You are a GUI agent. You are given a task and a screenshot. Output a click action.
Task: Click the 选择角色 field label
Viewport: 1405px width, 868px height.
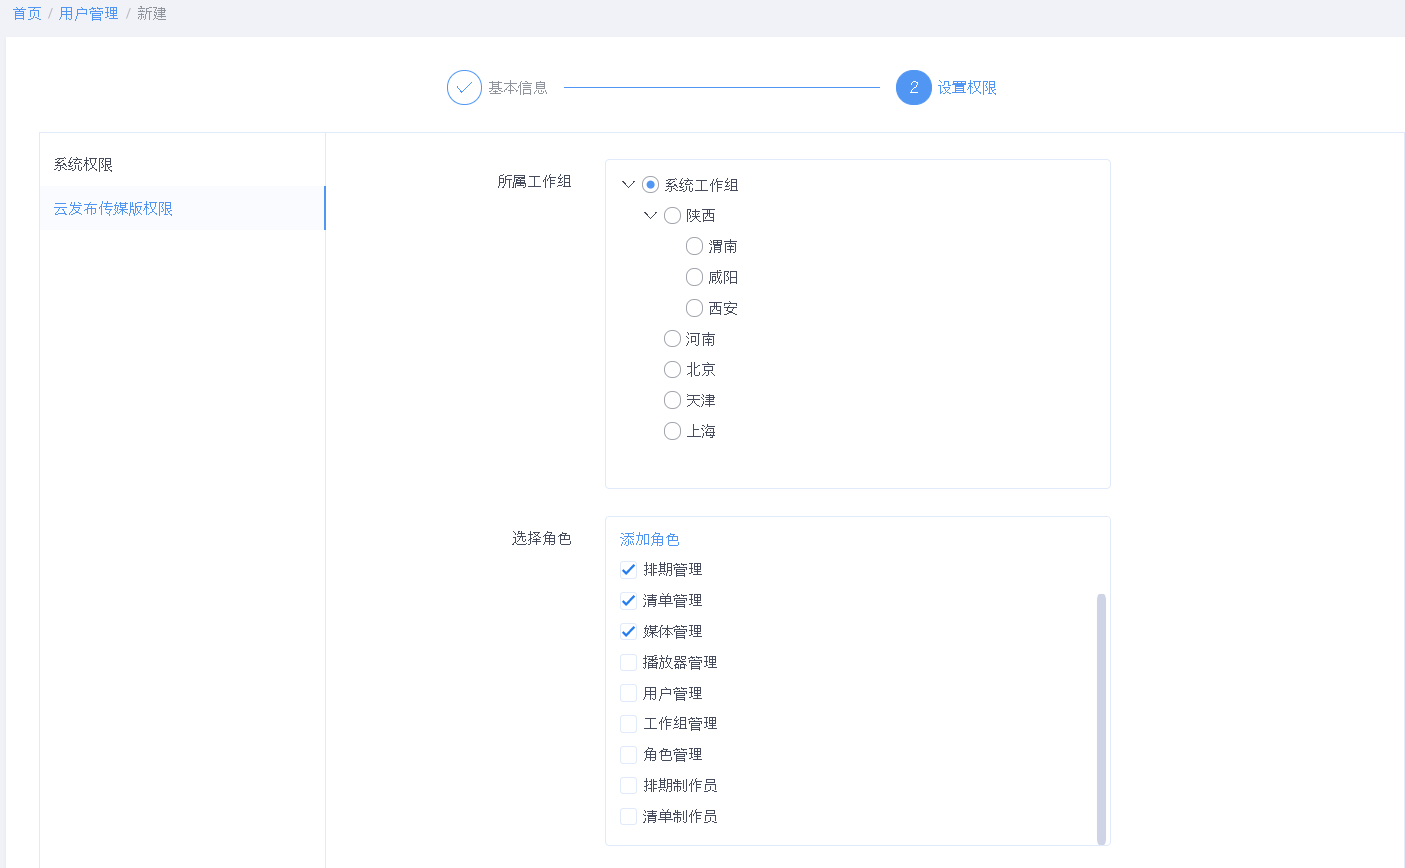542,538
